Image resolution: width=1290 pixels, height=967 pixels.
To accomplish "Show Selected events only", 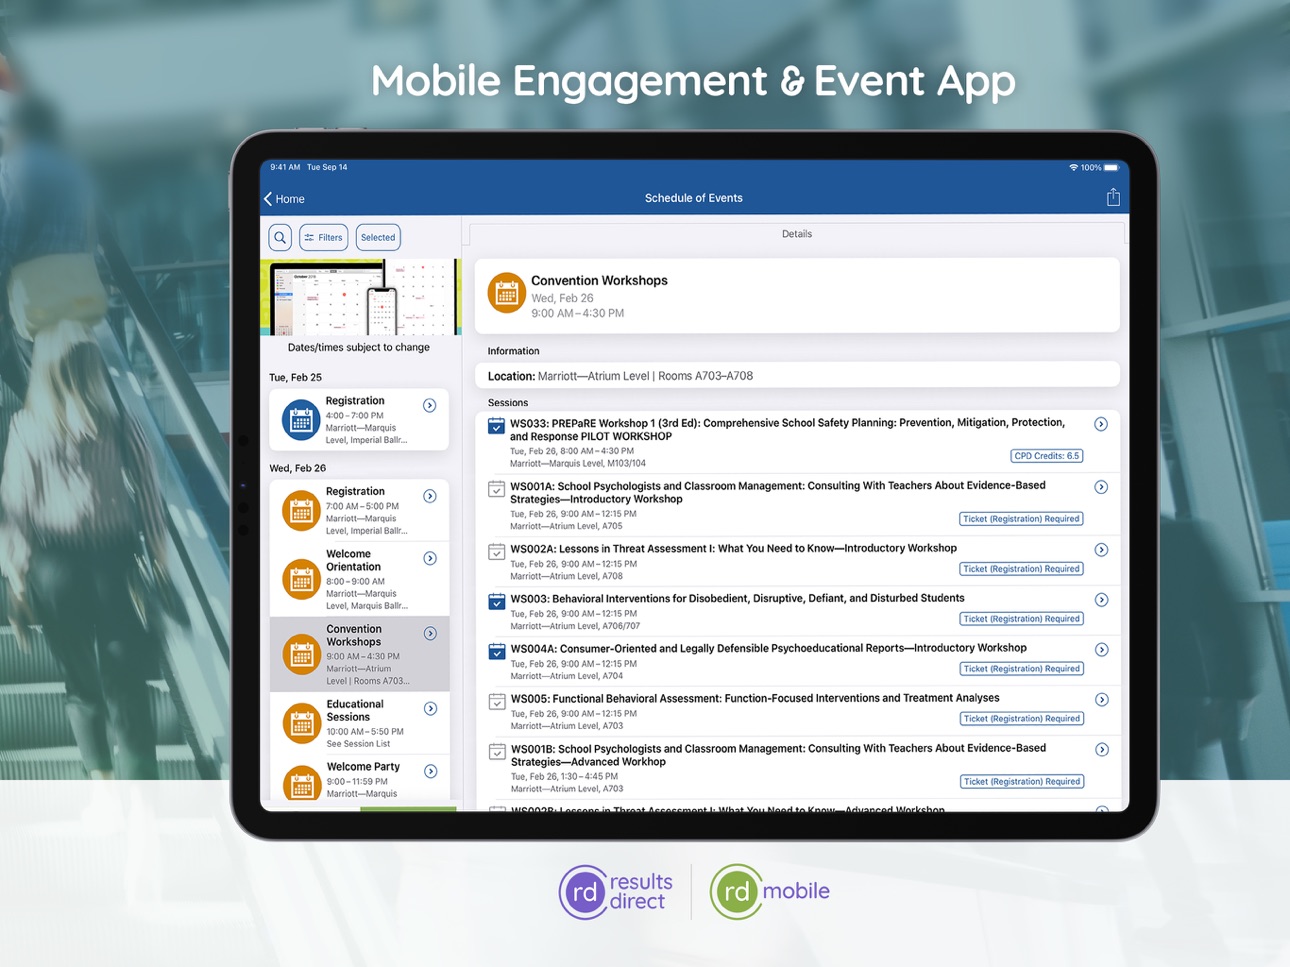I will tap(378, 237).
